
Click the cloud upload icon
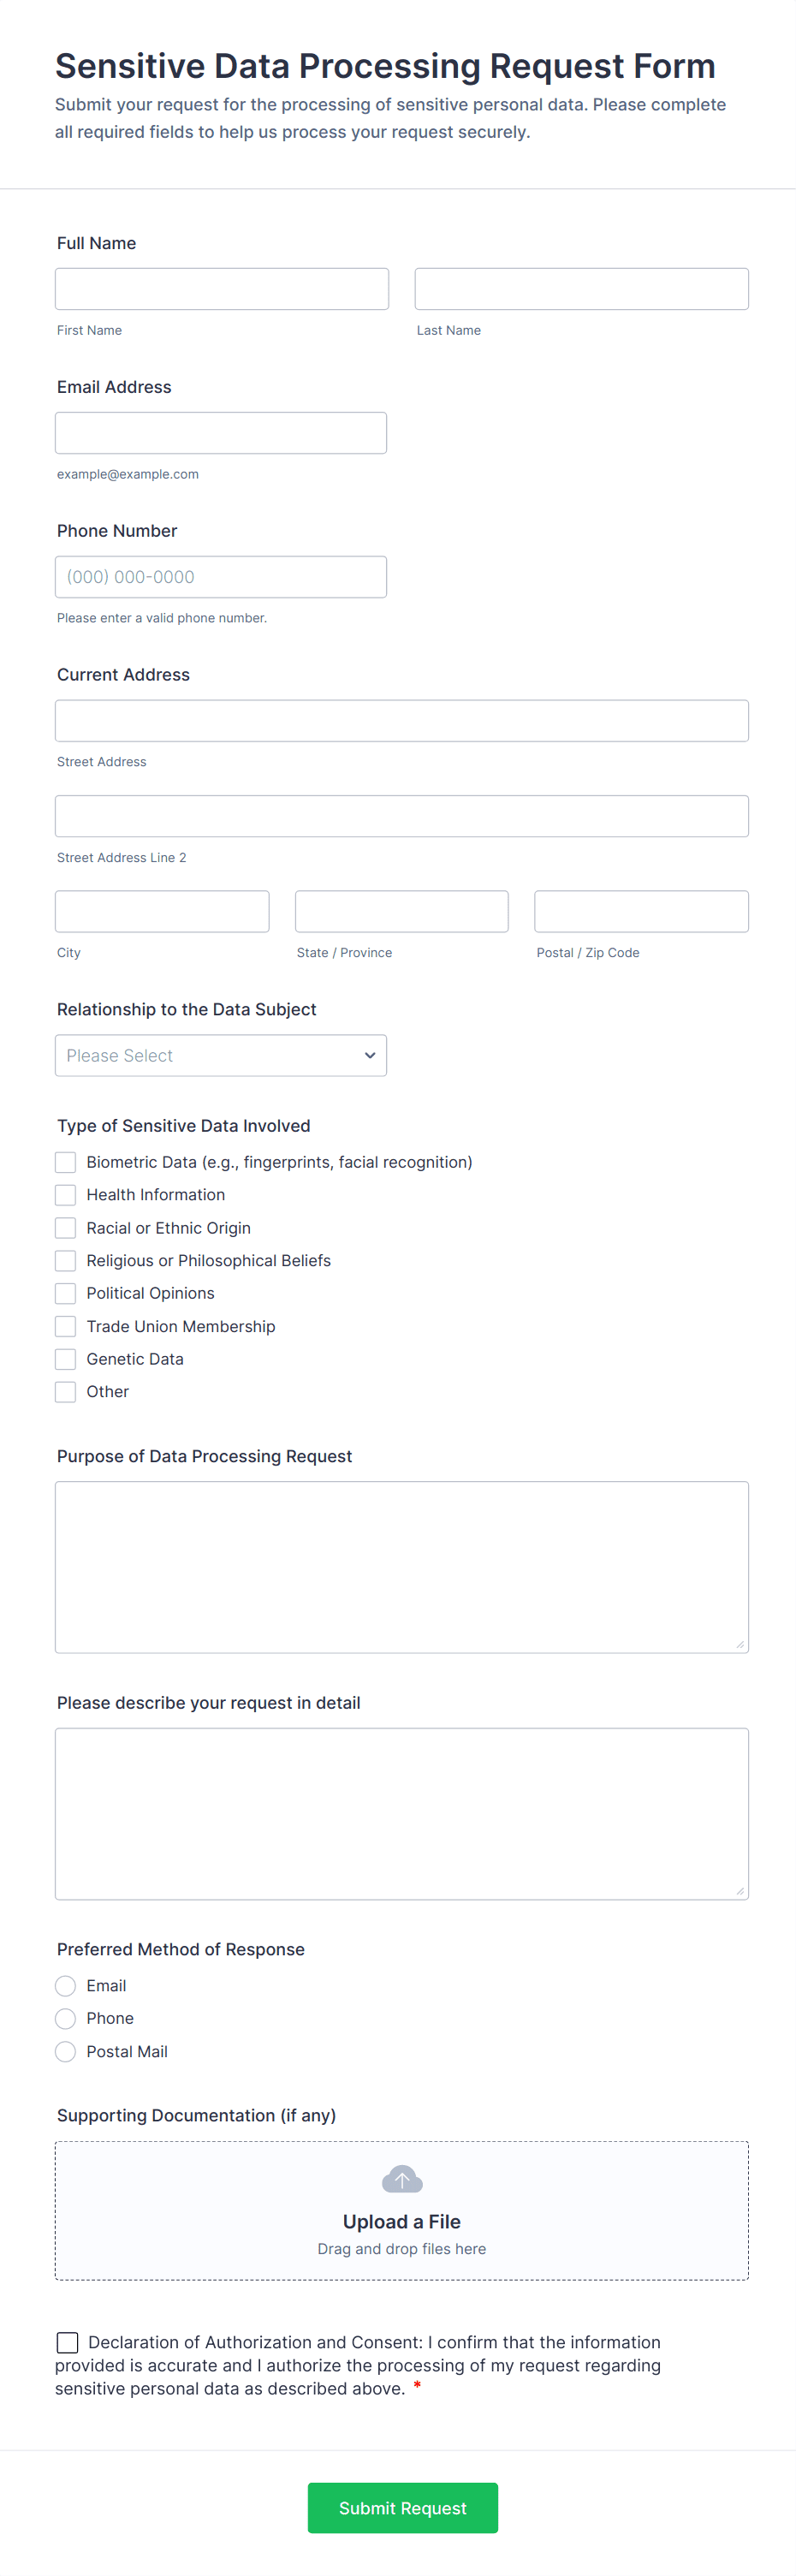tap(402, 2179)
